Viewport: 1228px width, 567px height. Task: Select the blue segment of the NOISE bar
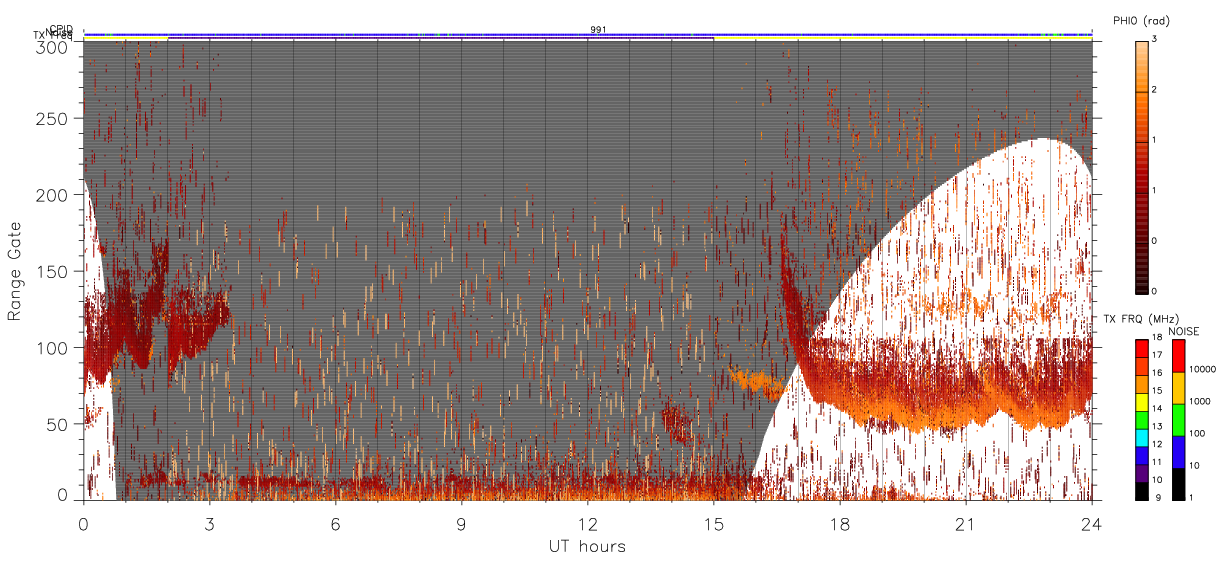point(1178,452)
